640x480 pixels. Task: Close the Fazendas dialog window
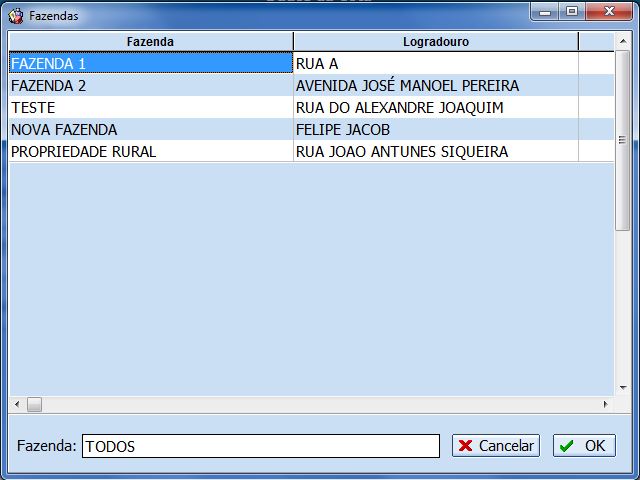click(609, 12)
